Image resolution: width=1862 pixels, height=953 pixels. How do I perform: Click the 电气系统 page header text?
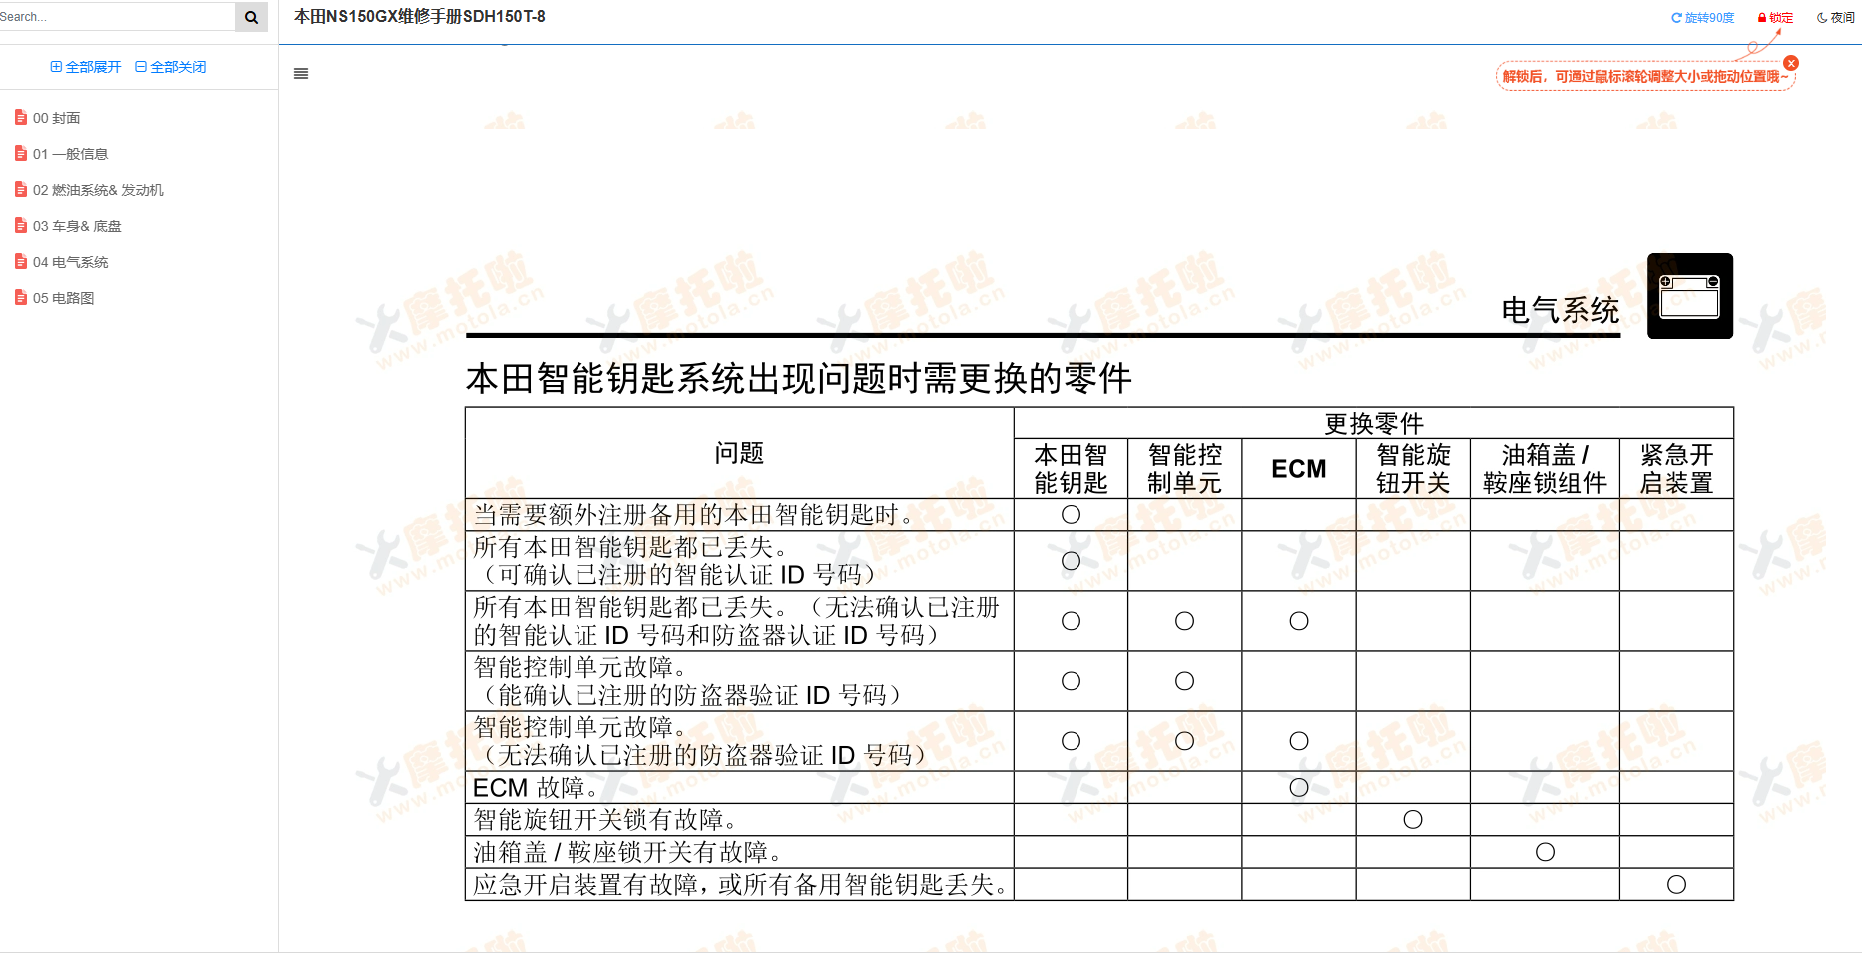click(1560, 310)
